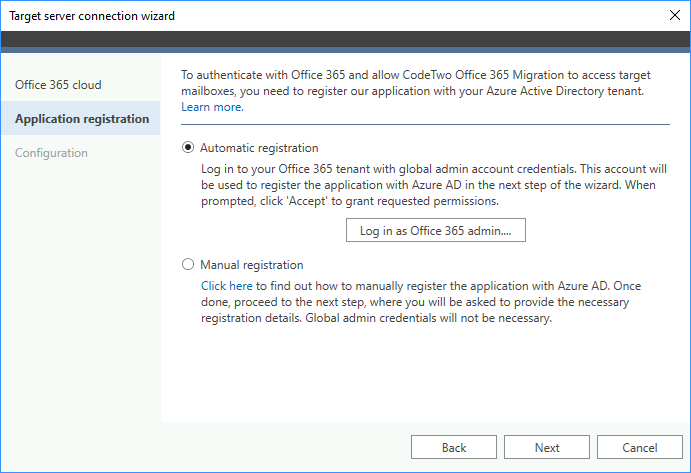
Task: Click the Automatic registration label text
Action: 259,148
